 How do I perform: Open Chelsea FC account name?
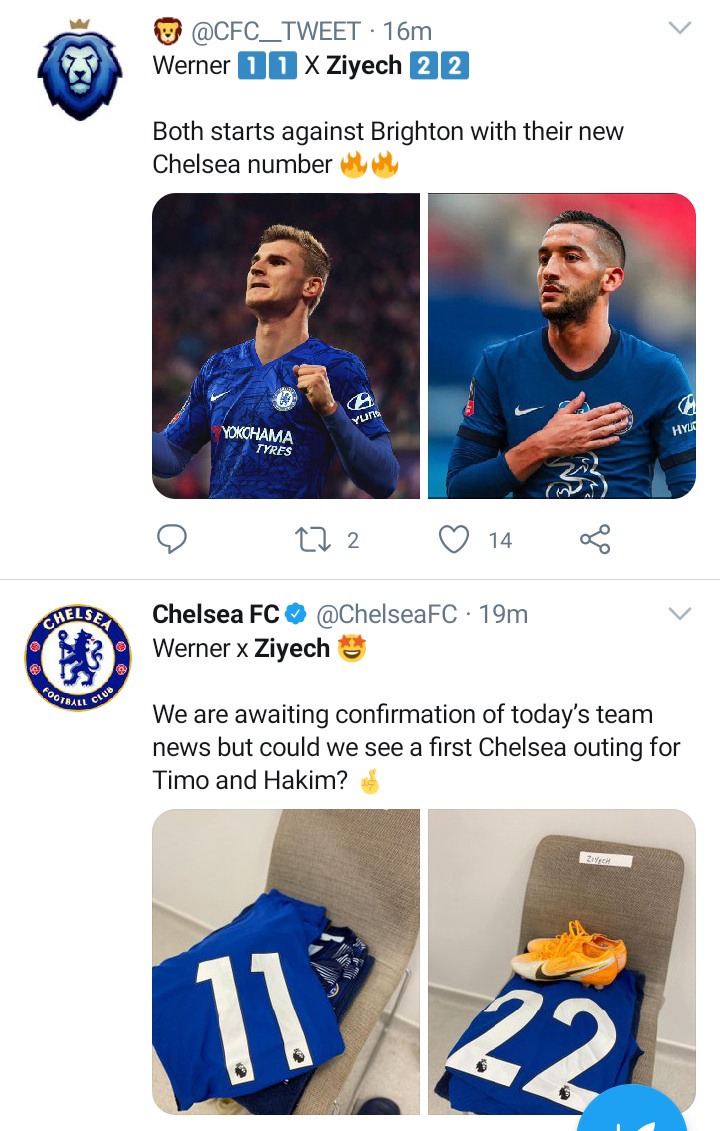(x=215, y=614)
